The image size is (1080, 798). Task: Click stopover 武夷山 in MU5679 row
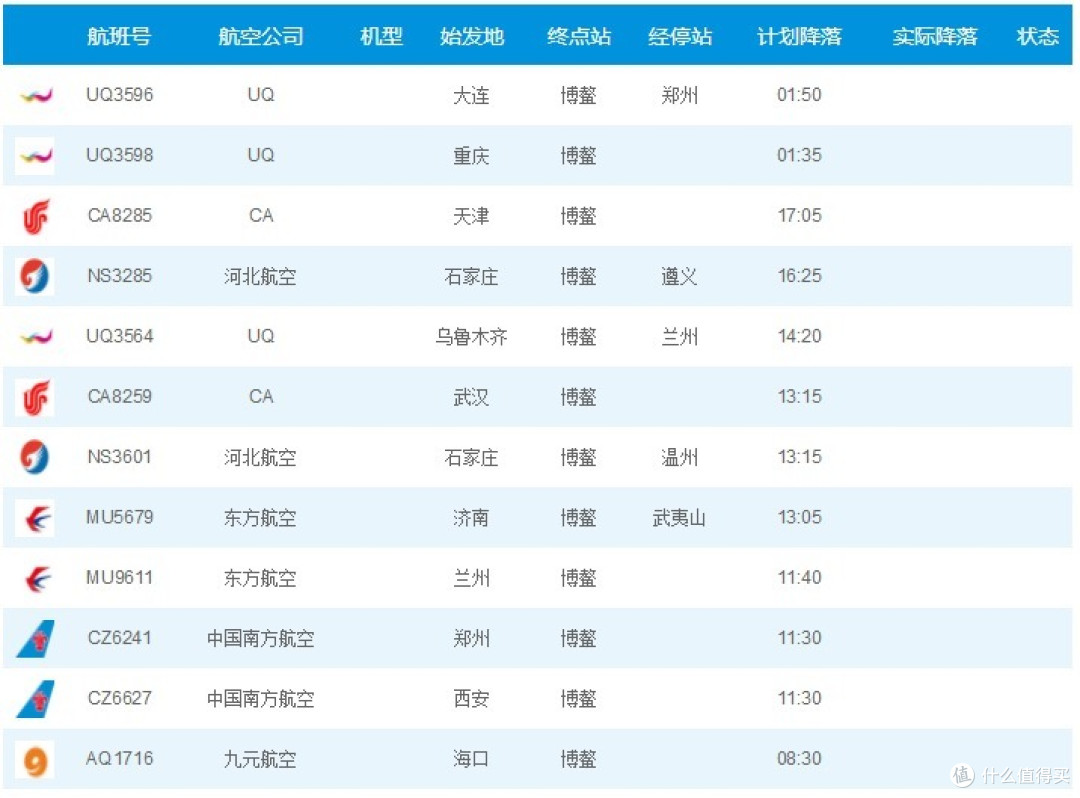tap(679, 518)
